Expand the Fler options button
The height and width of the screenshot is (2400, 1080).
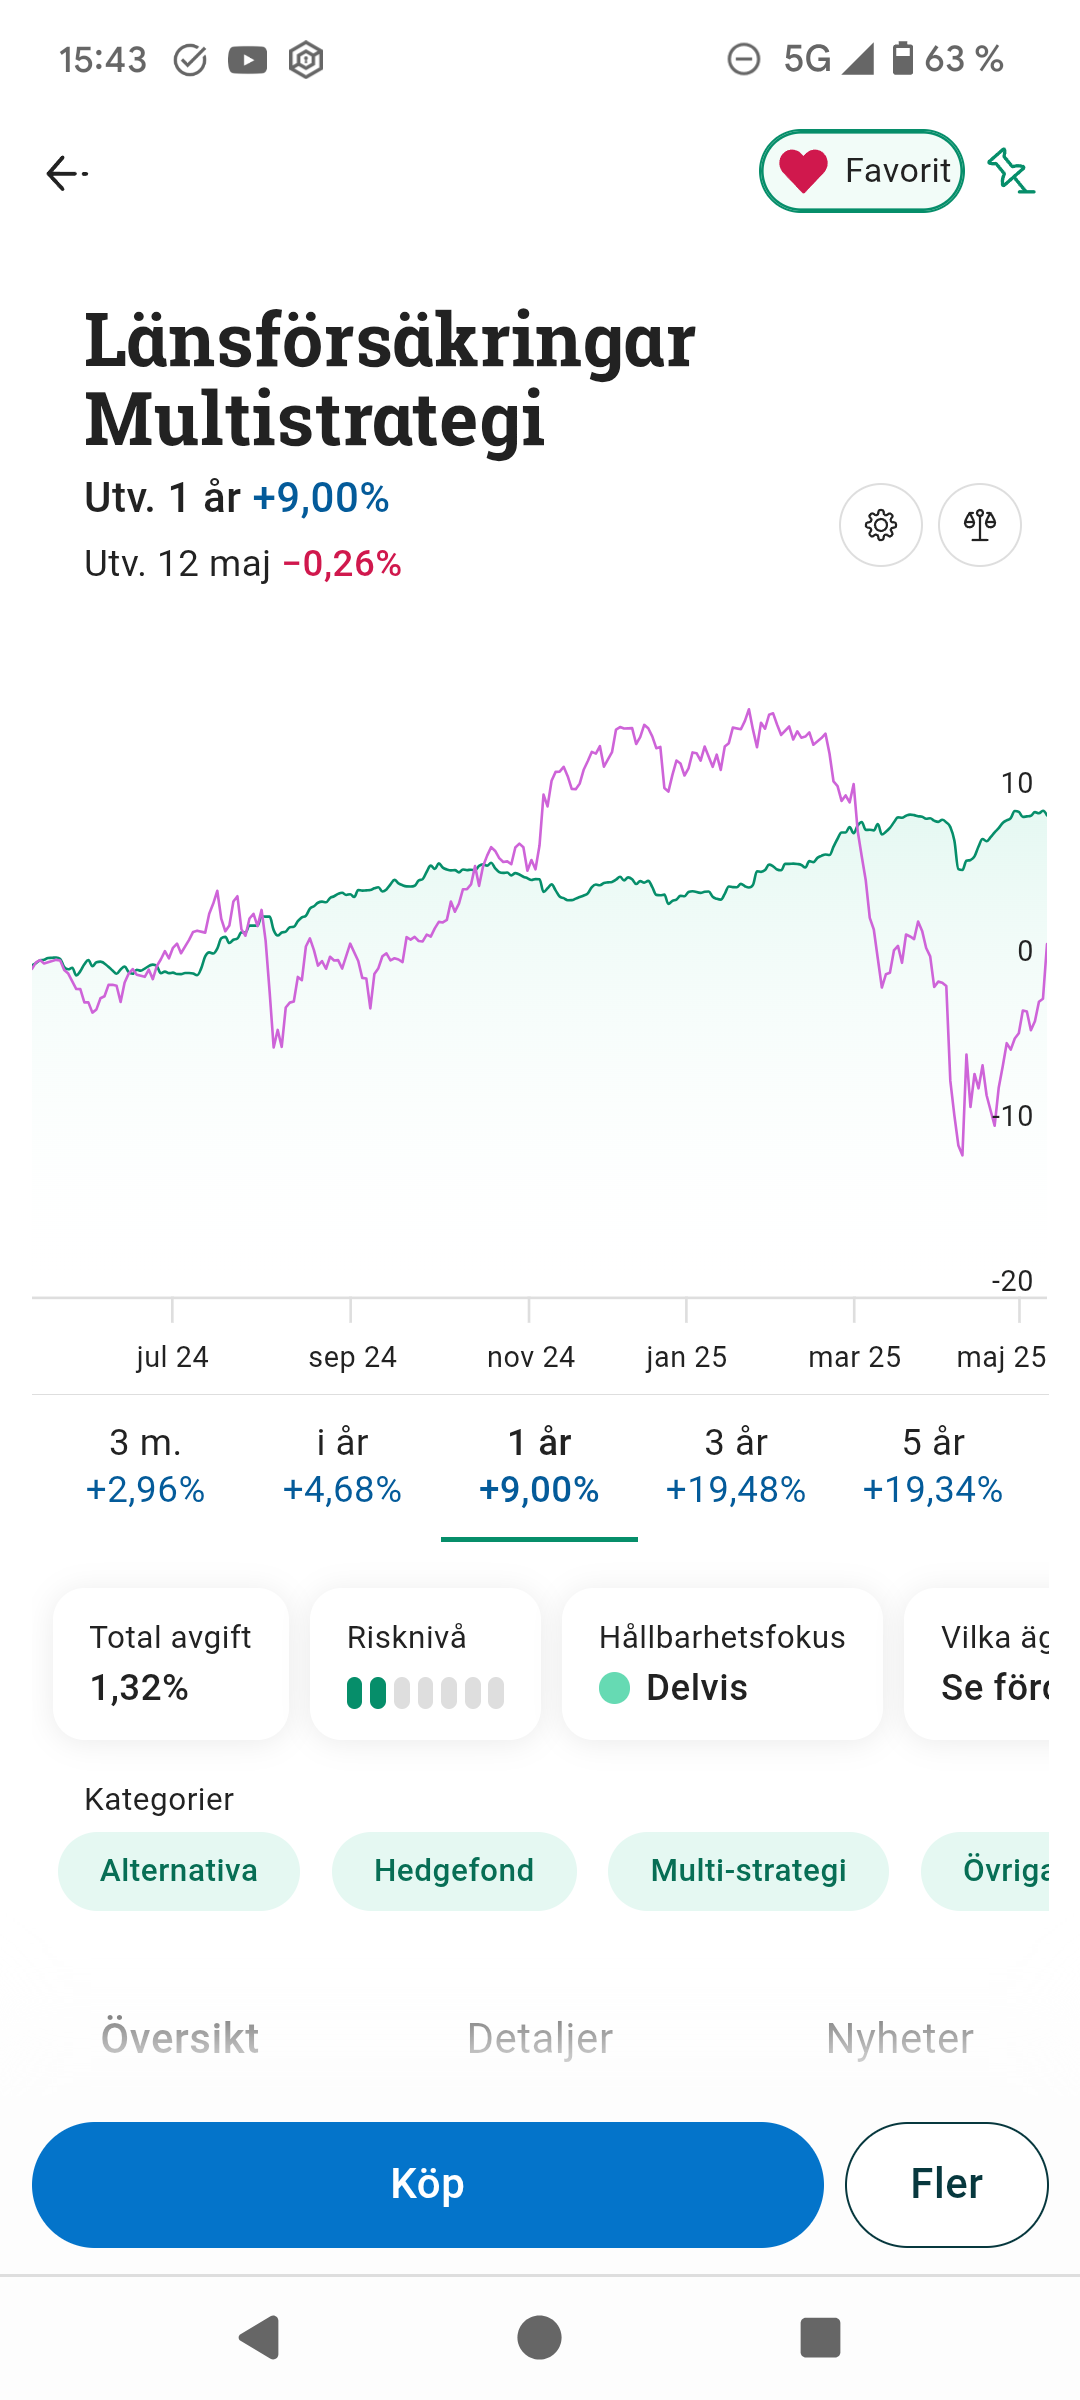946,2184
